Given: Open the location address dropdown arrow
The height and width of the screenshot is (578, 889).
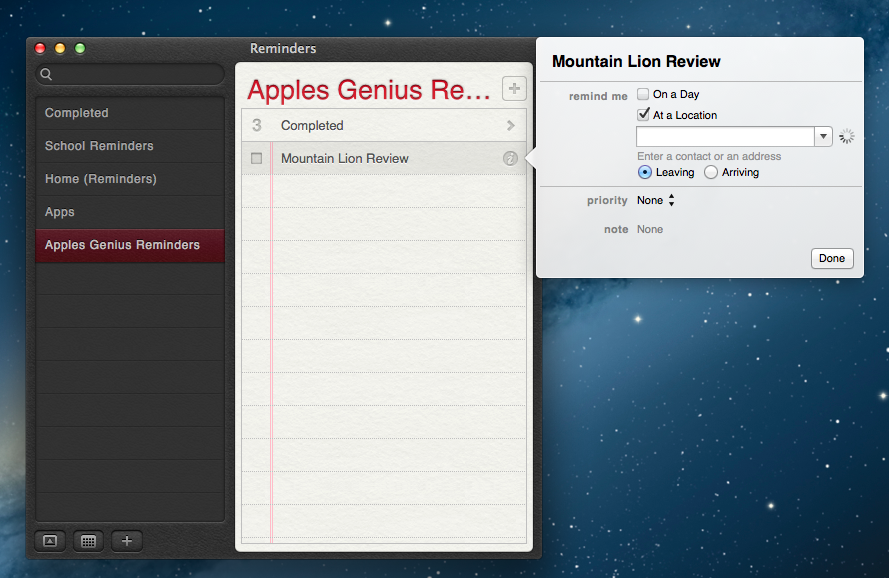Looking at the screenshot, I should point(823,137).
